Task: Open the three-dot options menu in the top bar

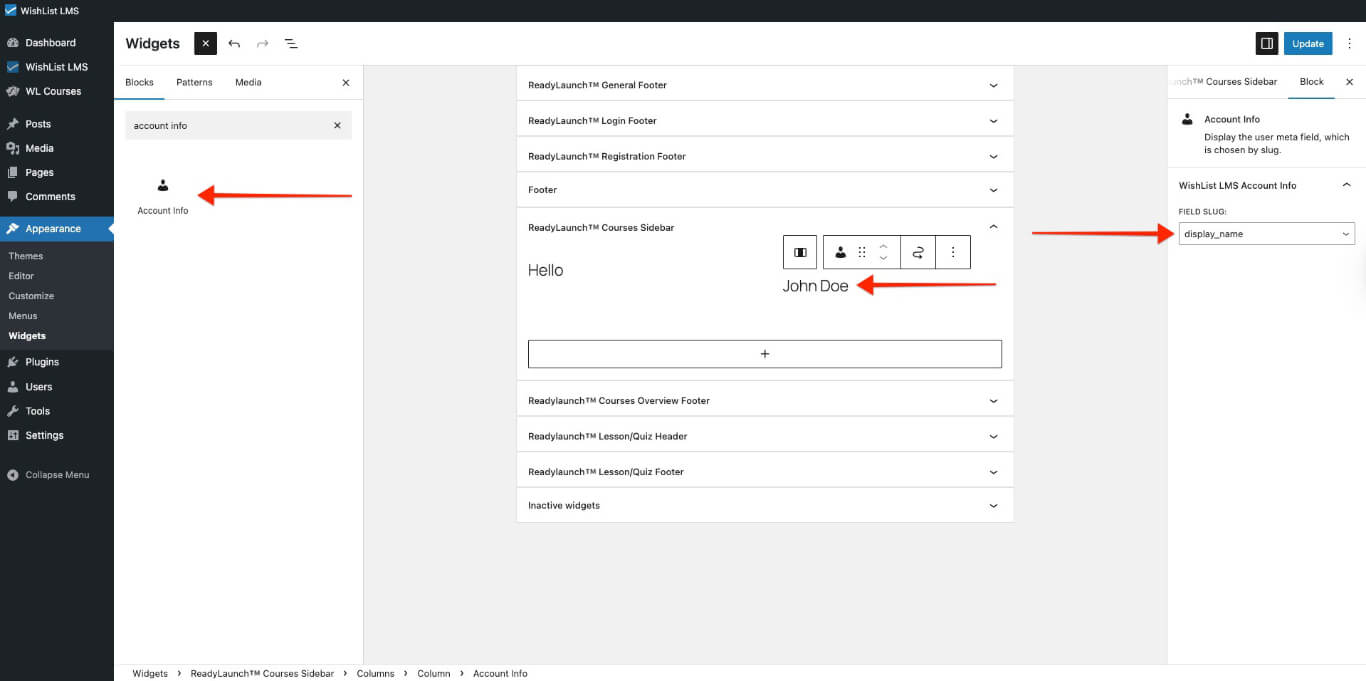Action: click(x=1349, y=43)
